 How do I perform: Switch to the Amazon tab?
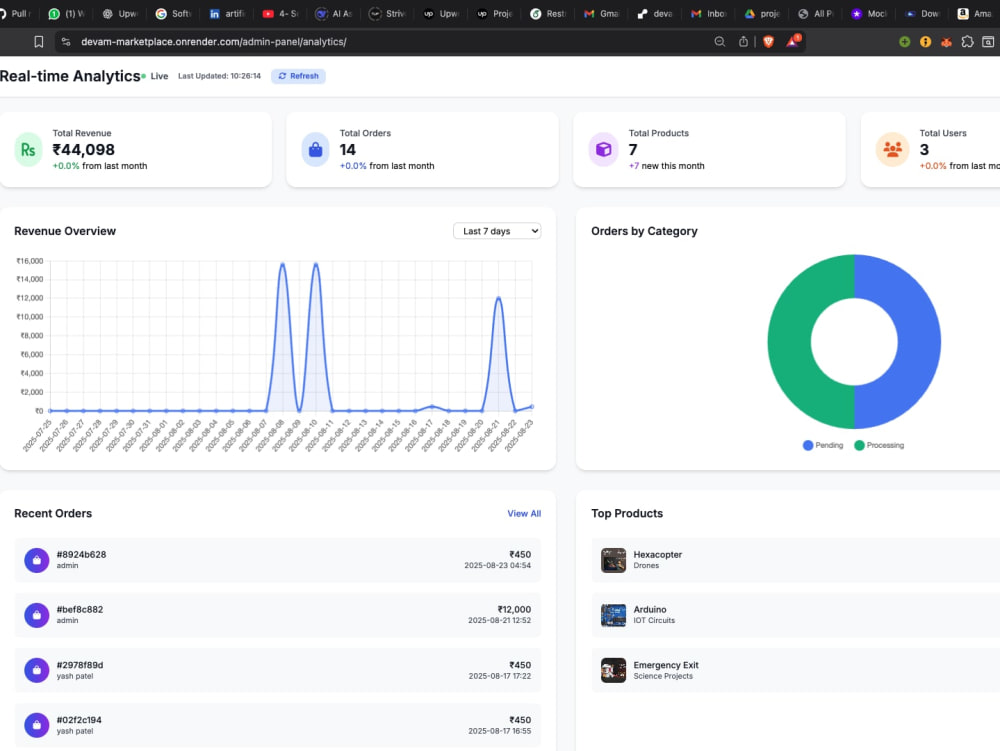976,13
